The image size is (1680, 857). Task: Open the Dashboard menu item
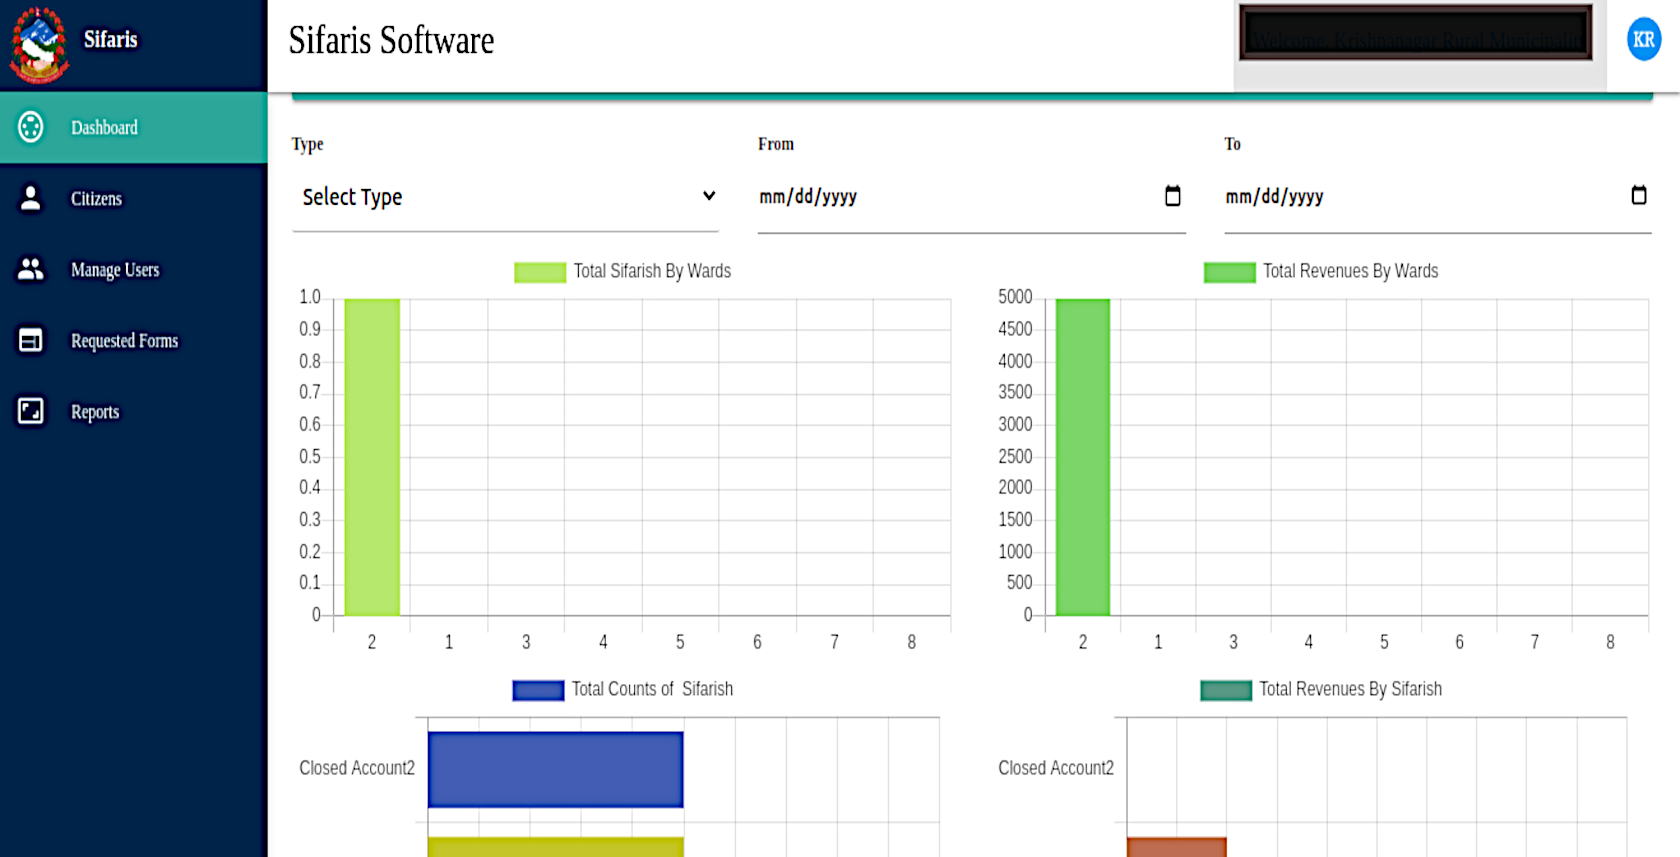pyautogui.click(x=134, y=127)
